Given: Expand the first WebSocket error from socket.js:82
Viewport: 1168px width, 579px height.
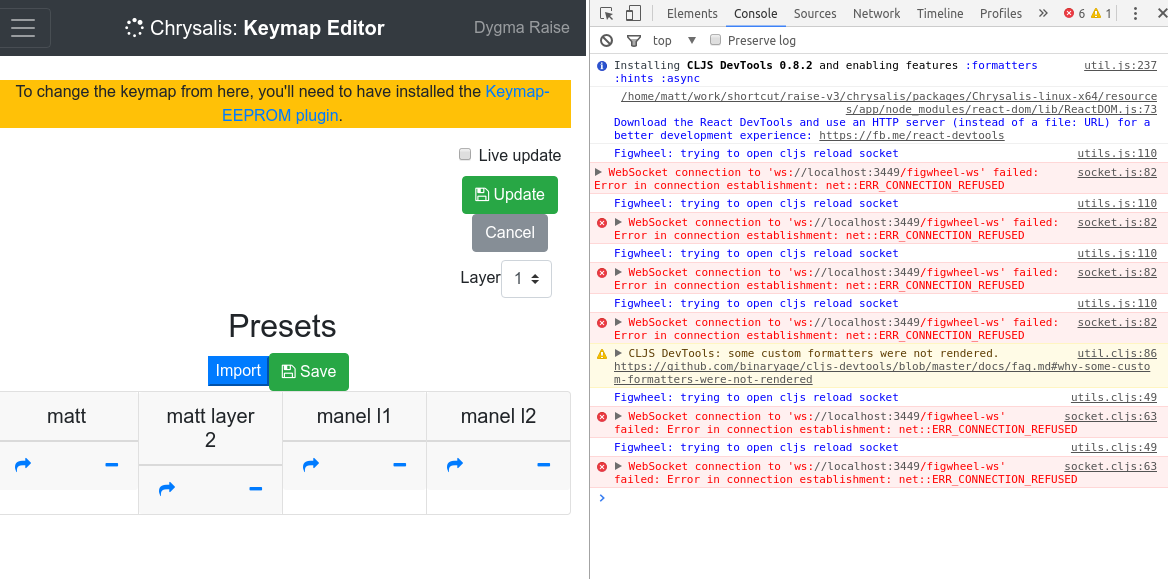Looking at the screenshot, I should 598,172.
